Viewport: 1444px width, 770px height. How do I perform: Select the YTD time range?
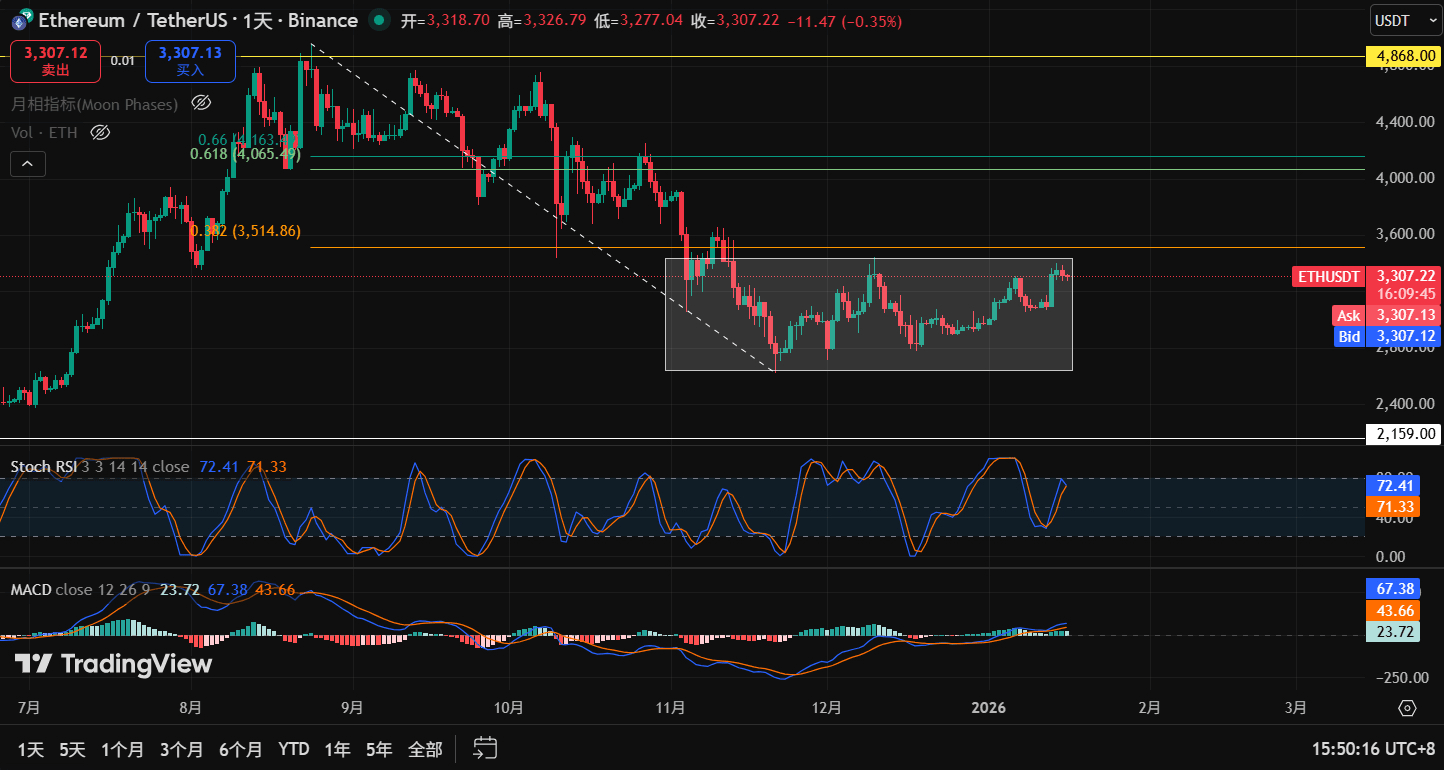294,749
